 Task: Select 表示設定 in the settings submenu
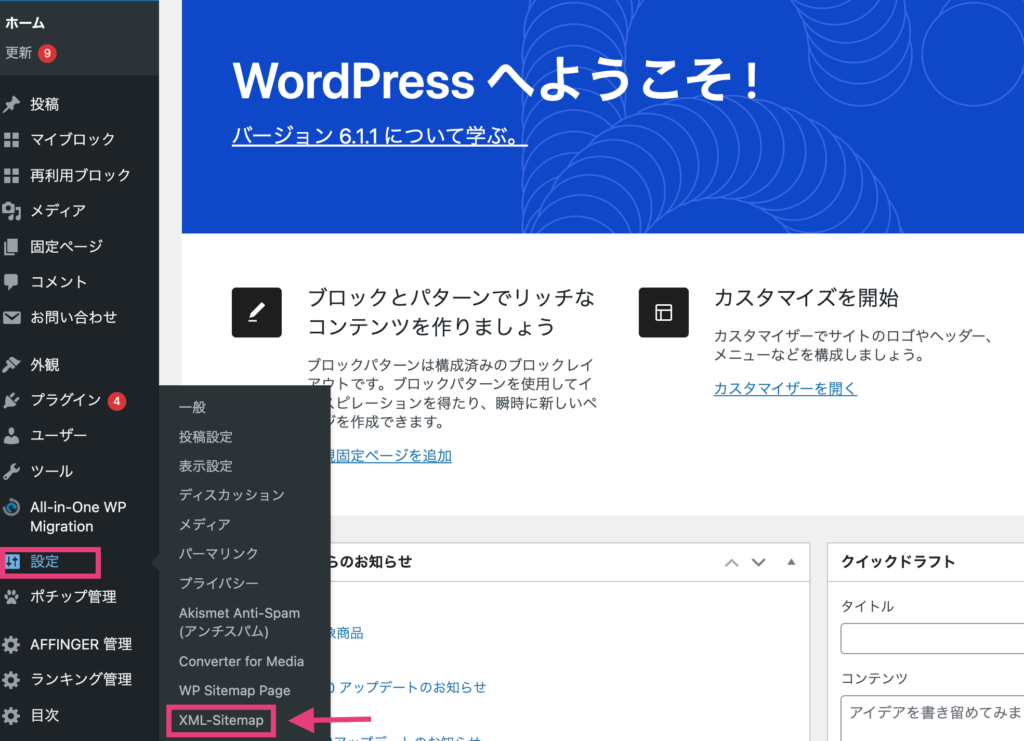coord(206,466)
